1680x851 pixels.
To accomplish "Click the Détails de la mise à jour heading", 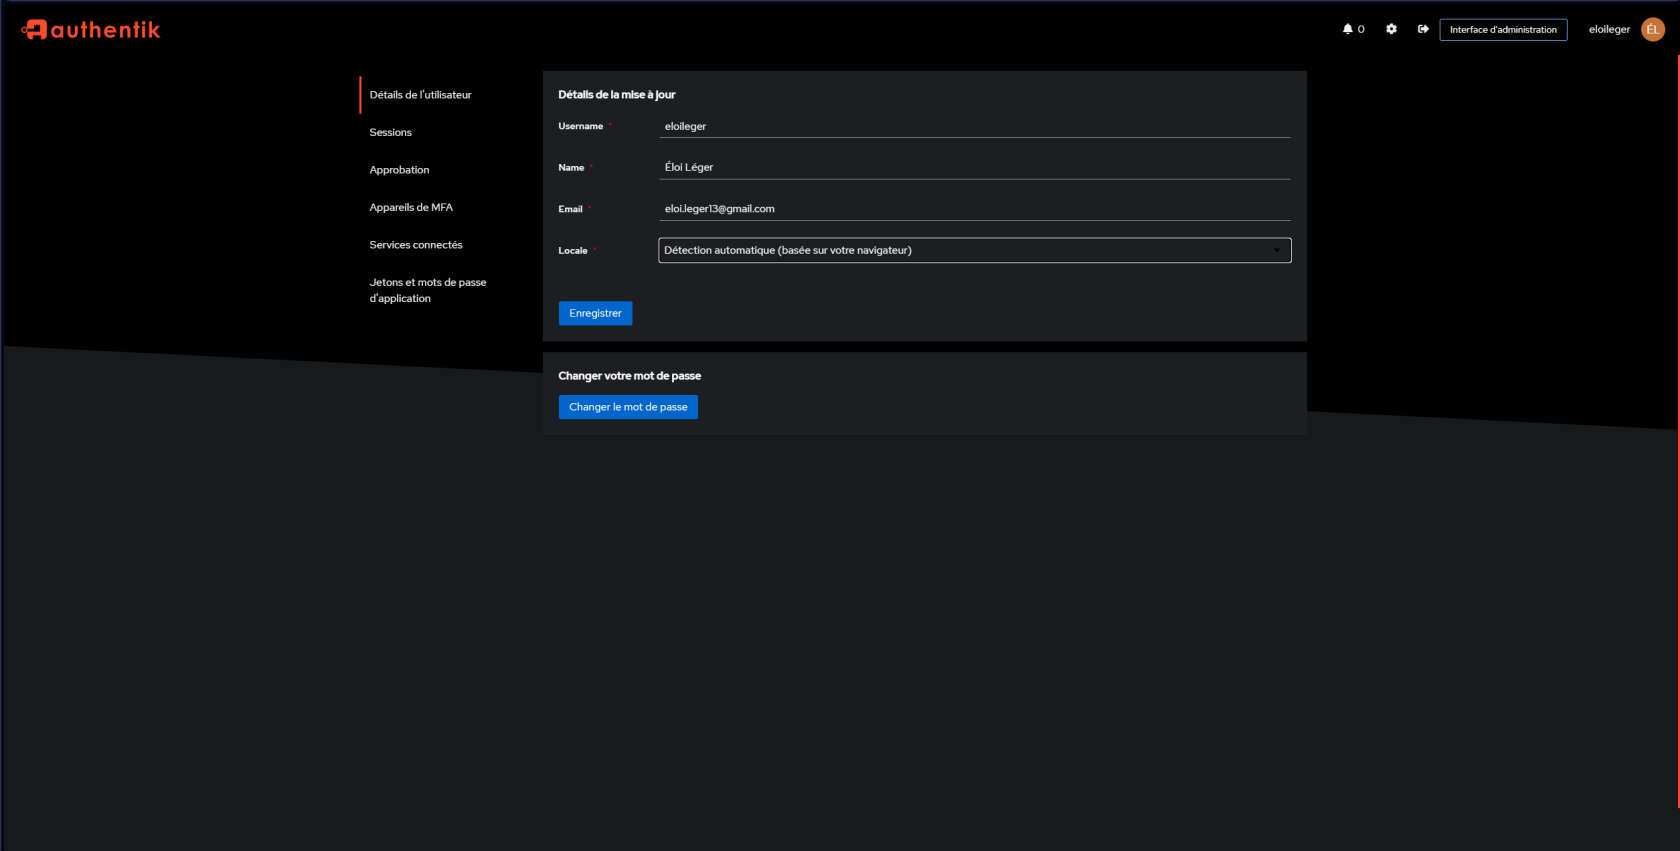I will tap(617, 95).
